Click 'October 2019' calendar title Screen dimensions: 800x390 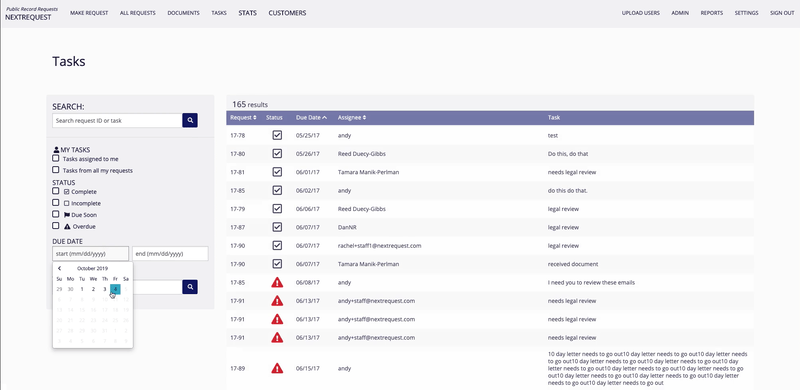pyautogui.click(x=92, y=268)
